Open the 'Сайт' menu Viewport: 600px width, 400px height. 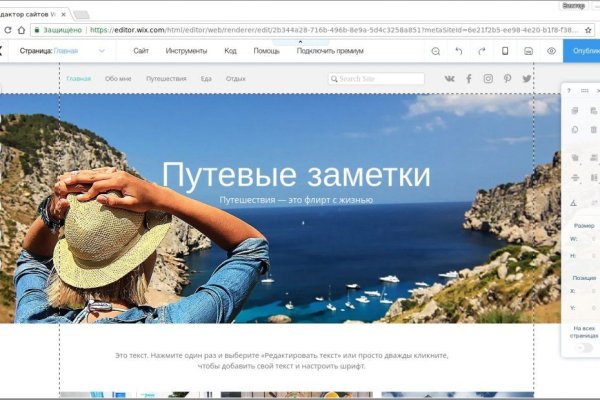tap(141, 50)
